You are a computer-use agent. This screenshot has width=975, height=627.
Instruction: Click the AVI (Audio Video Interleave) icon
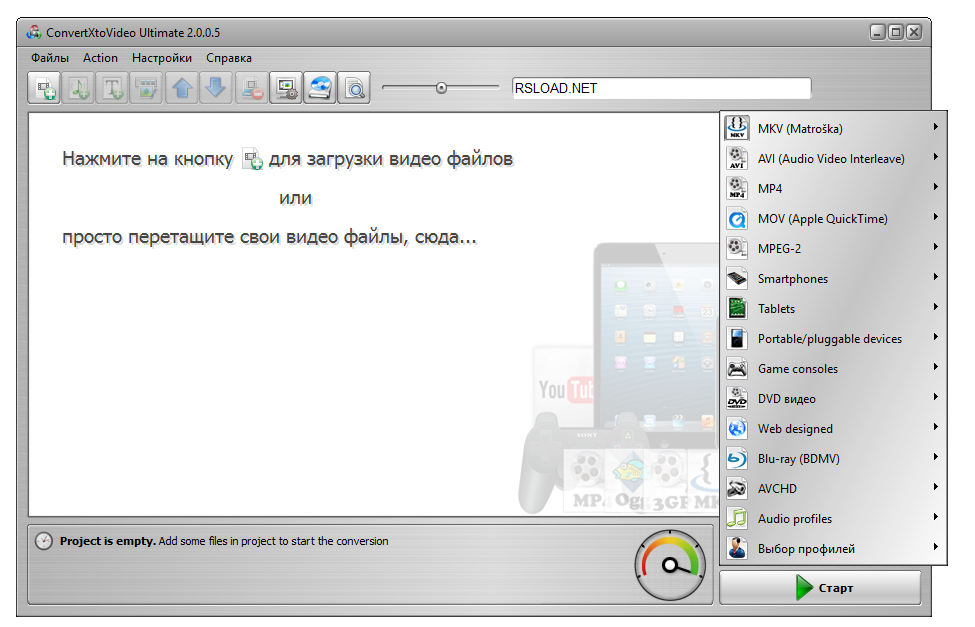tap(737, 158)
